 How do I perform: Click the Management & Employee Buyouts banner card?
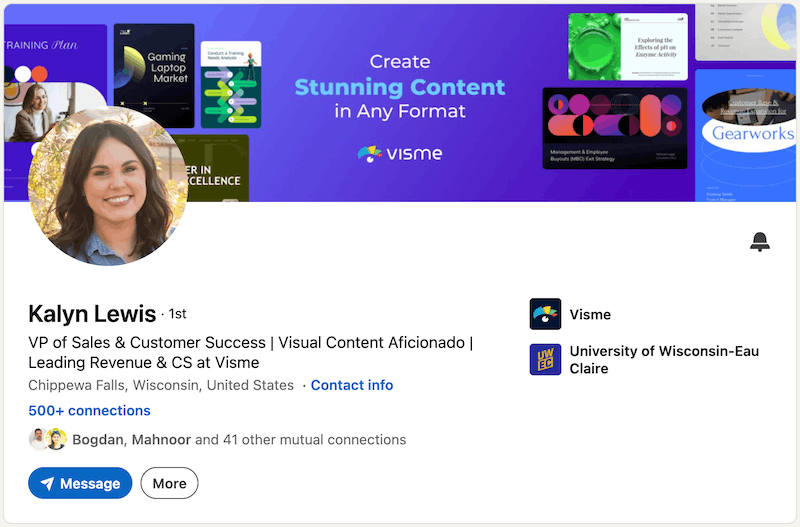[615, 128]
